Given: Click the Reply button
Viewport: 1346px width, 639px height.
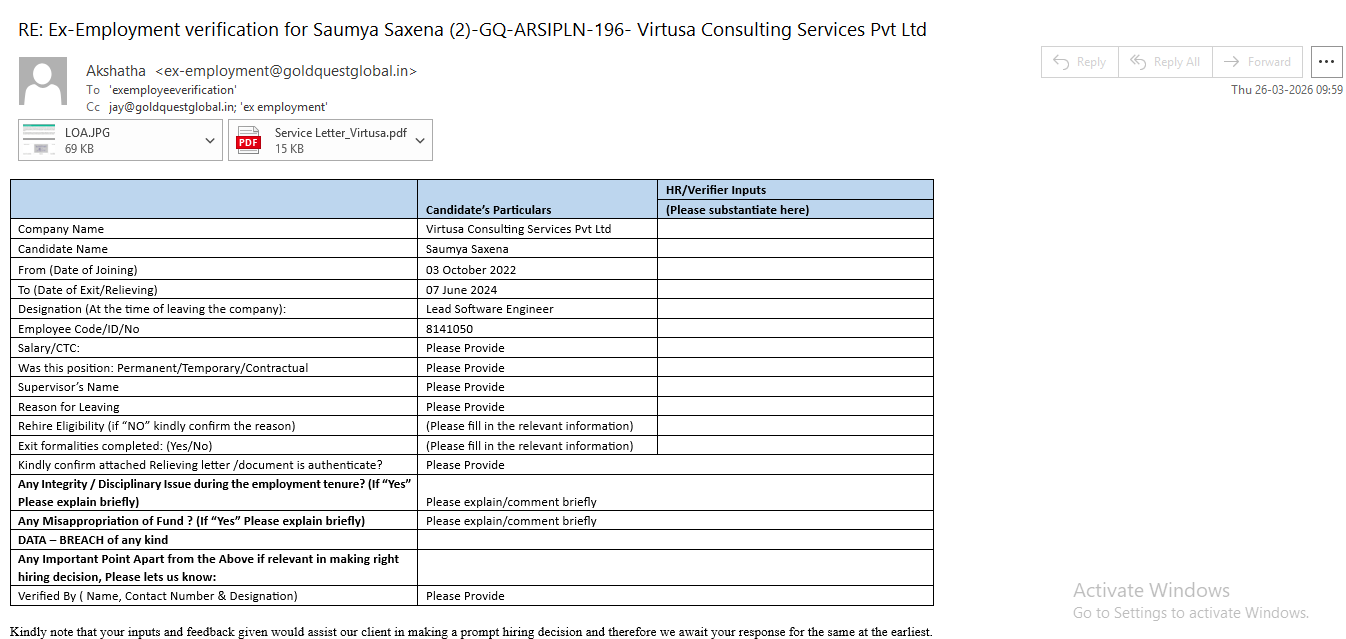Looking at the screenshot, I should pyautogui.click(x=1079, y=62).
